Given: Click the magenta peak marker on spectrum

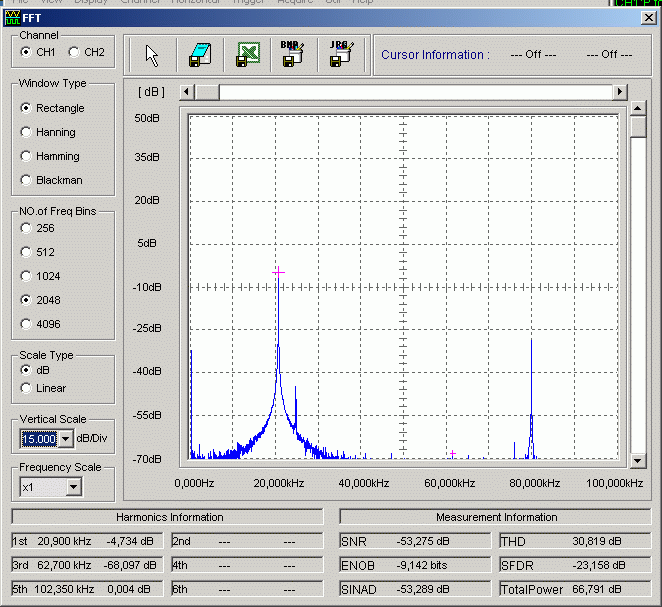Looking at the screenshot, I should [x=278, y=271].
